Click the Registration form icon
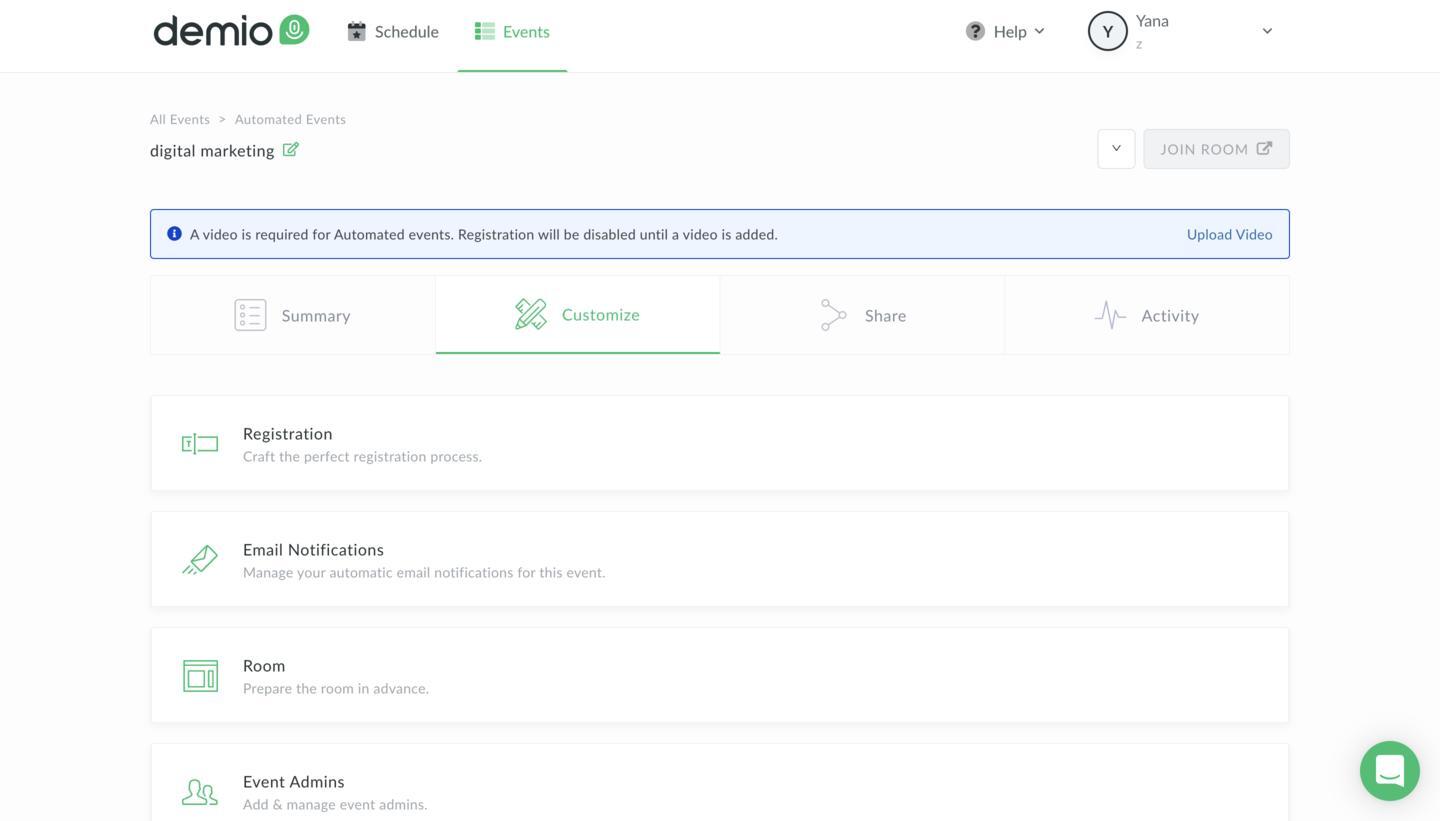The width and height of the screenshot is (1440, 821). [x=200, y=444]
